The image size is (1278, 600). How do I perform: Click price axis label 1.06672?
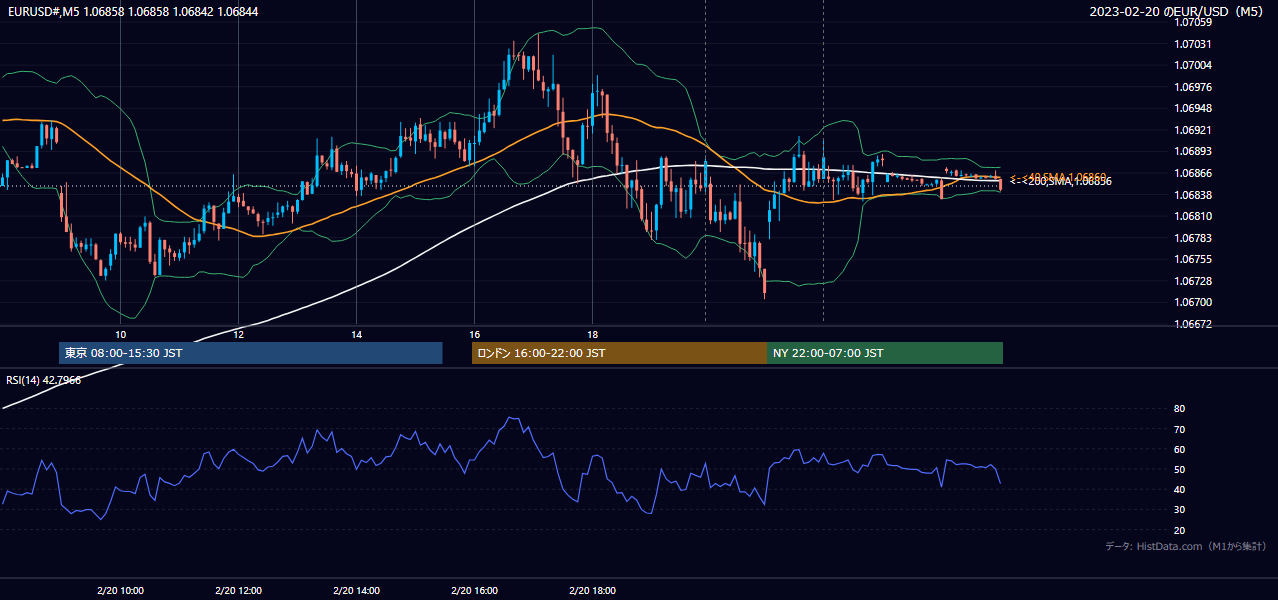coord(1192,324)
